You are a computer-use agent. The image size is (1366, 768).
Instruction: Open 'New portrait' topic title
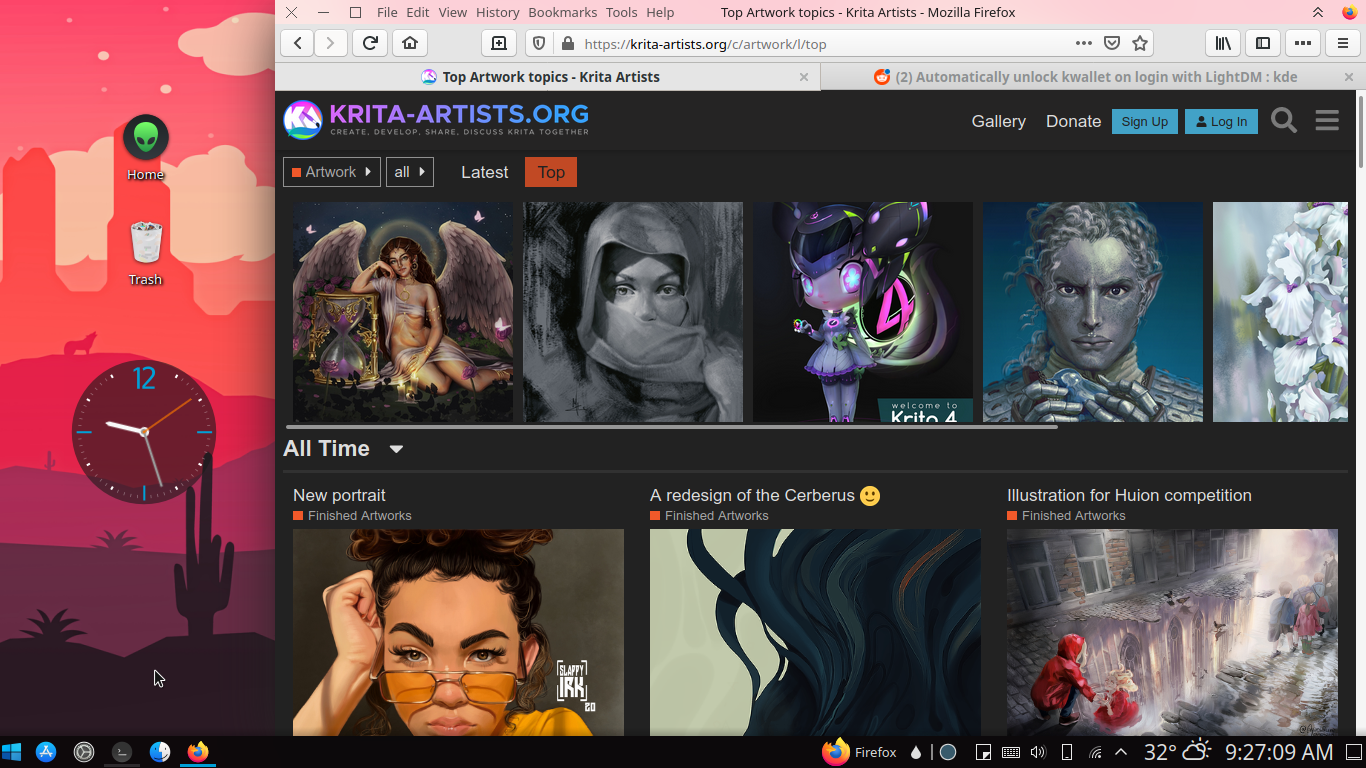tap(339, 495)
